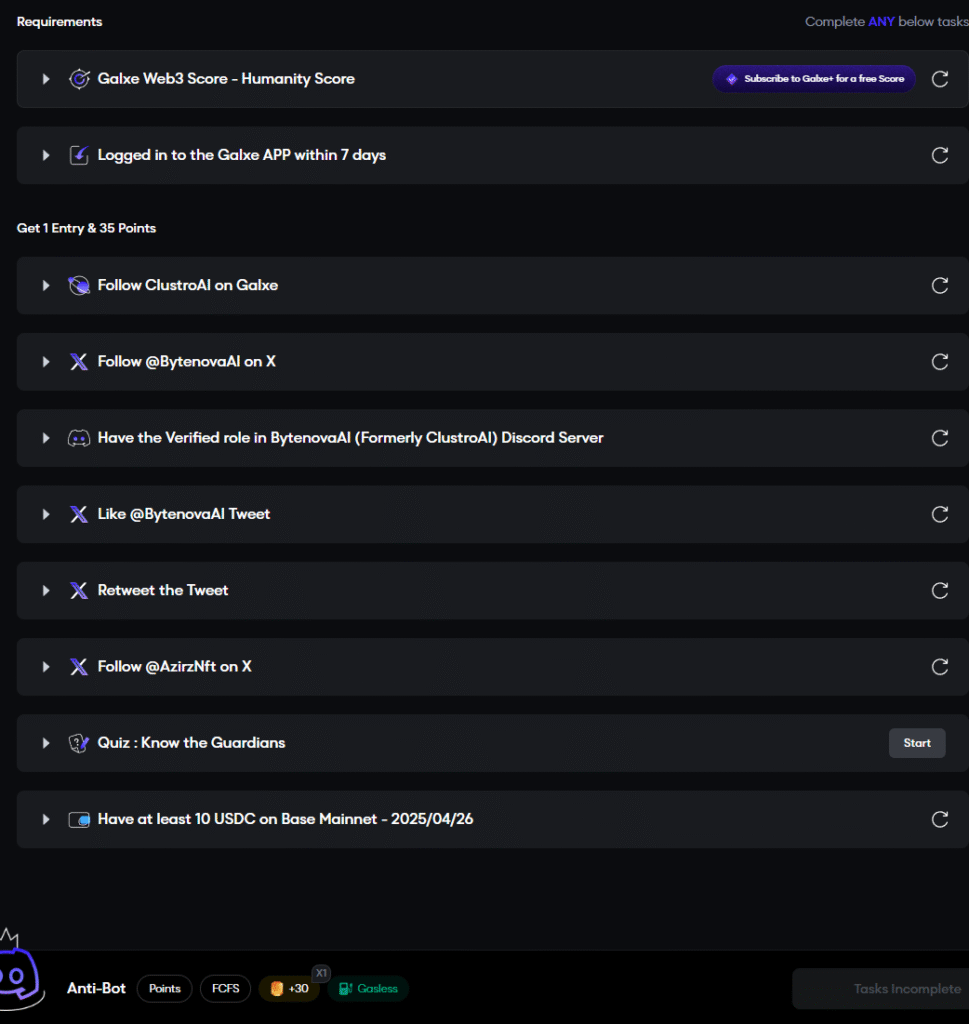Viewport: 969px width, 1024px height.
Task: Click refresh icon for Follow ClustroAI on Galxe
Action: [940, 285]
